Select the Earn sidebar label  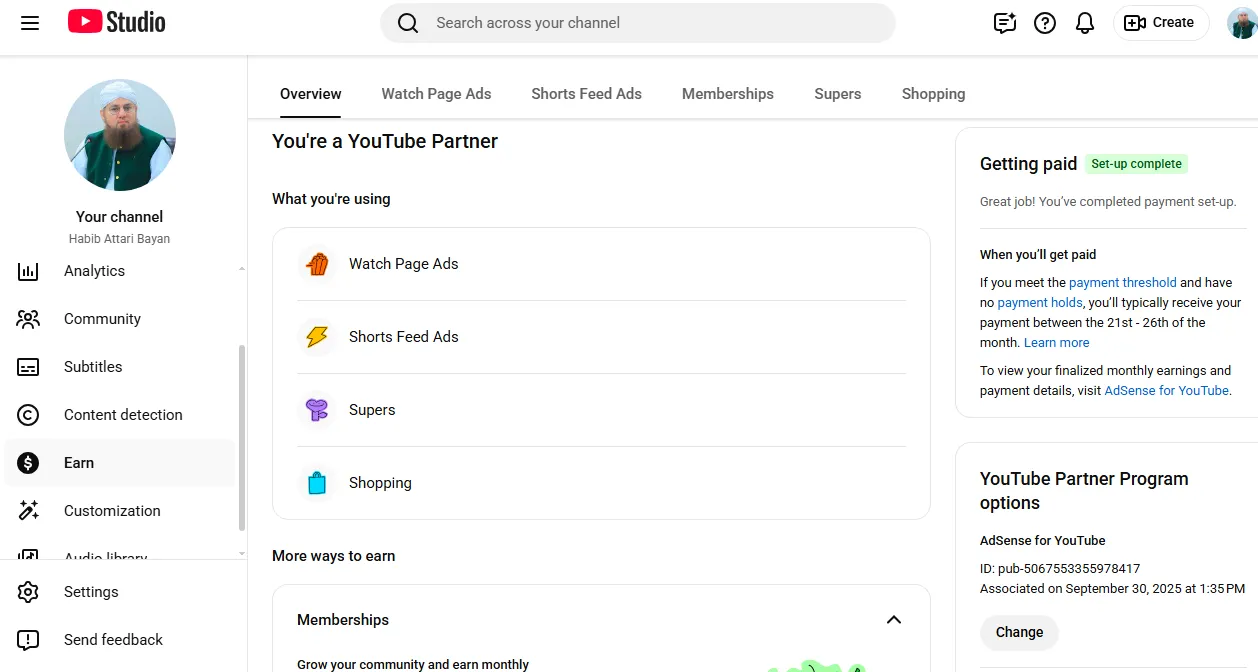coord(79,463)
